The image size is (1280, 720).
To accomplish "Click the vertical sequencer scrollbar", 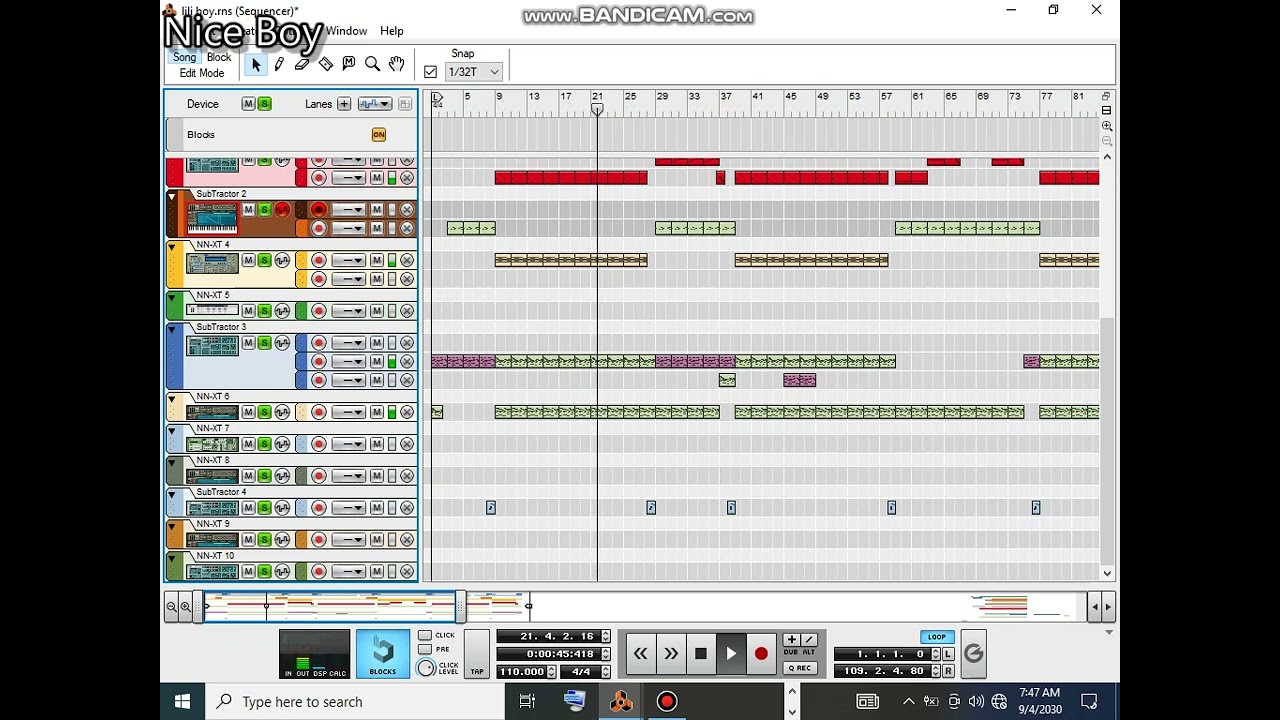I will [x=1107, y=440].
